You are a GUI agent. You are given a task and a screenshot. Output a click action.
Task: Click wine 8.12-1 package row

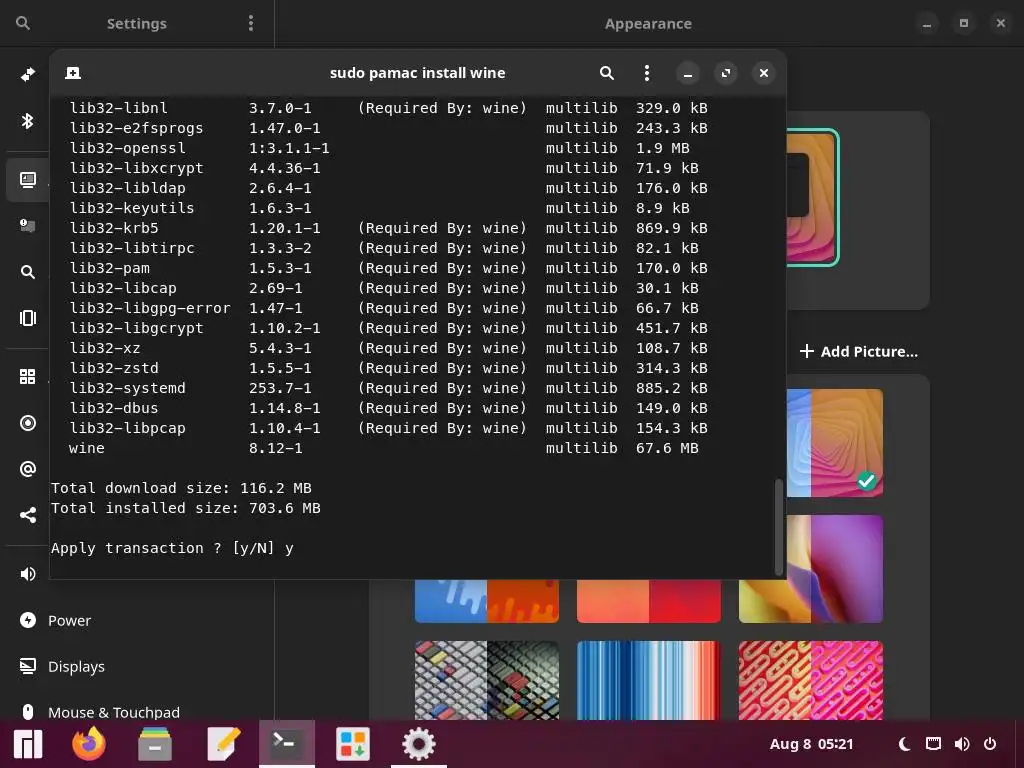(384, 448)
